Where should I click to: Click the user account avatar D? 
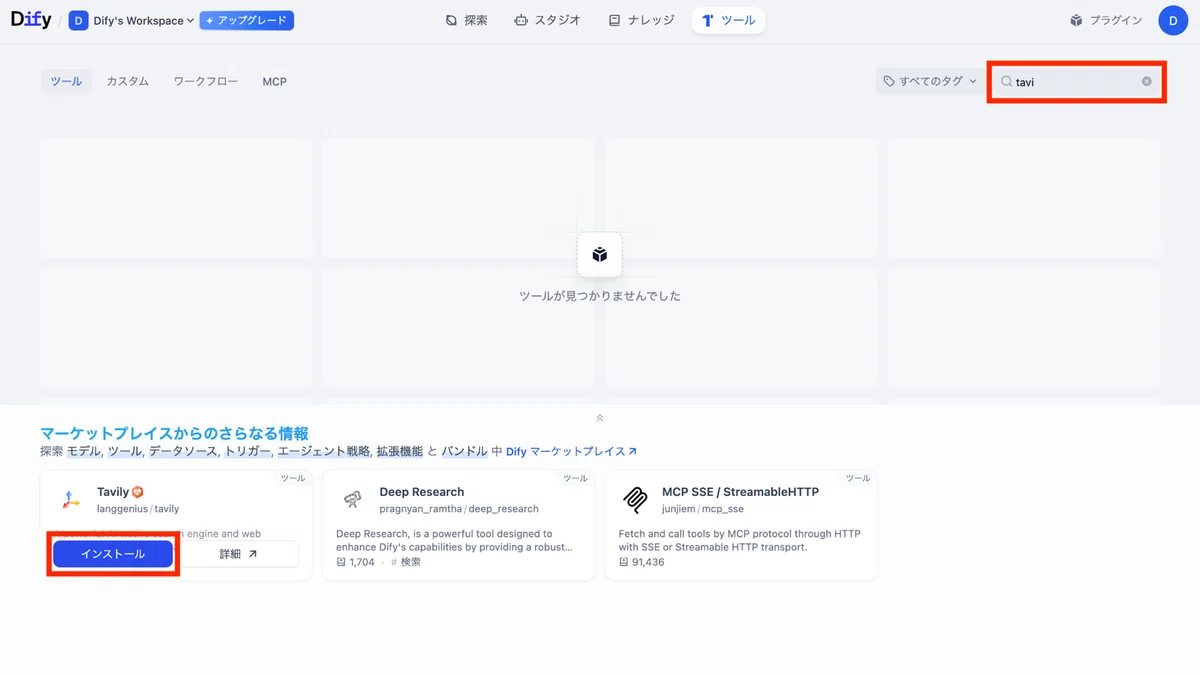click(1173, 20)
